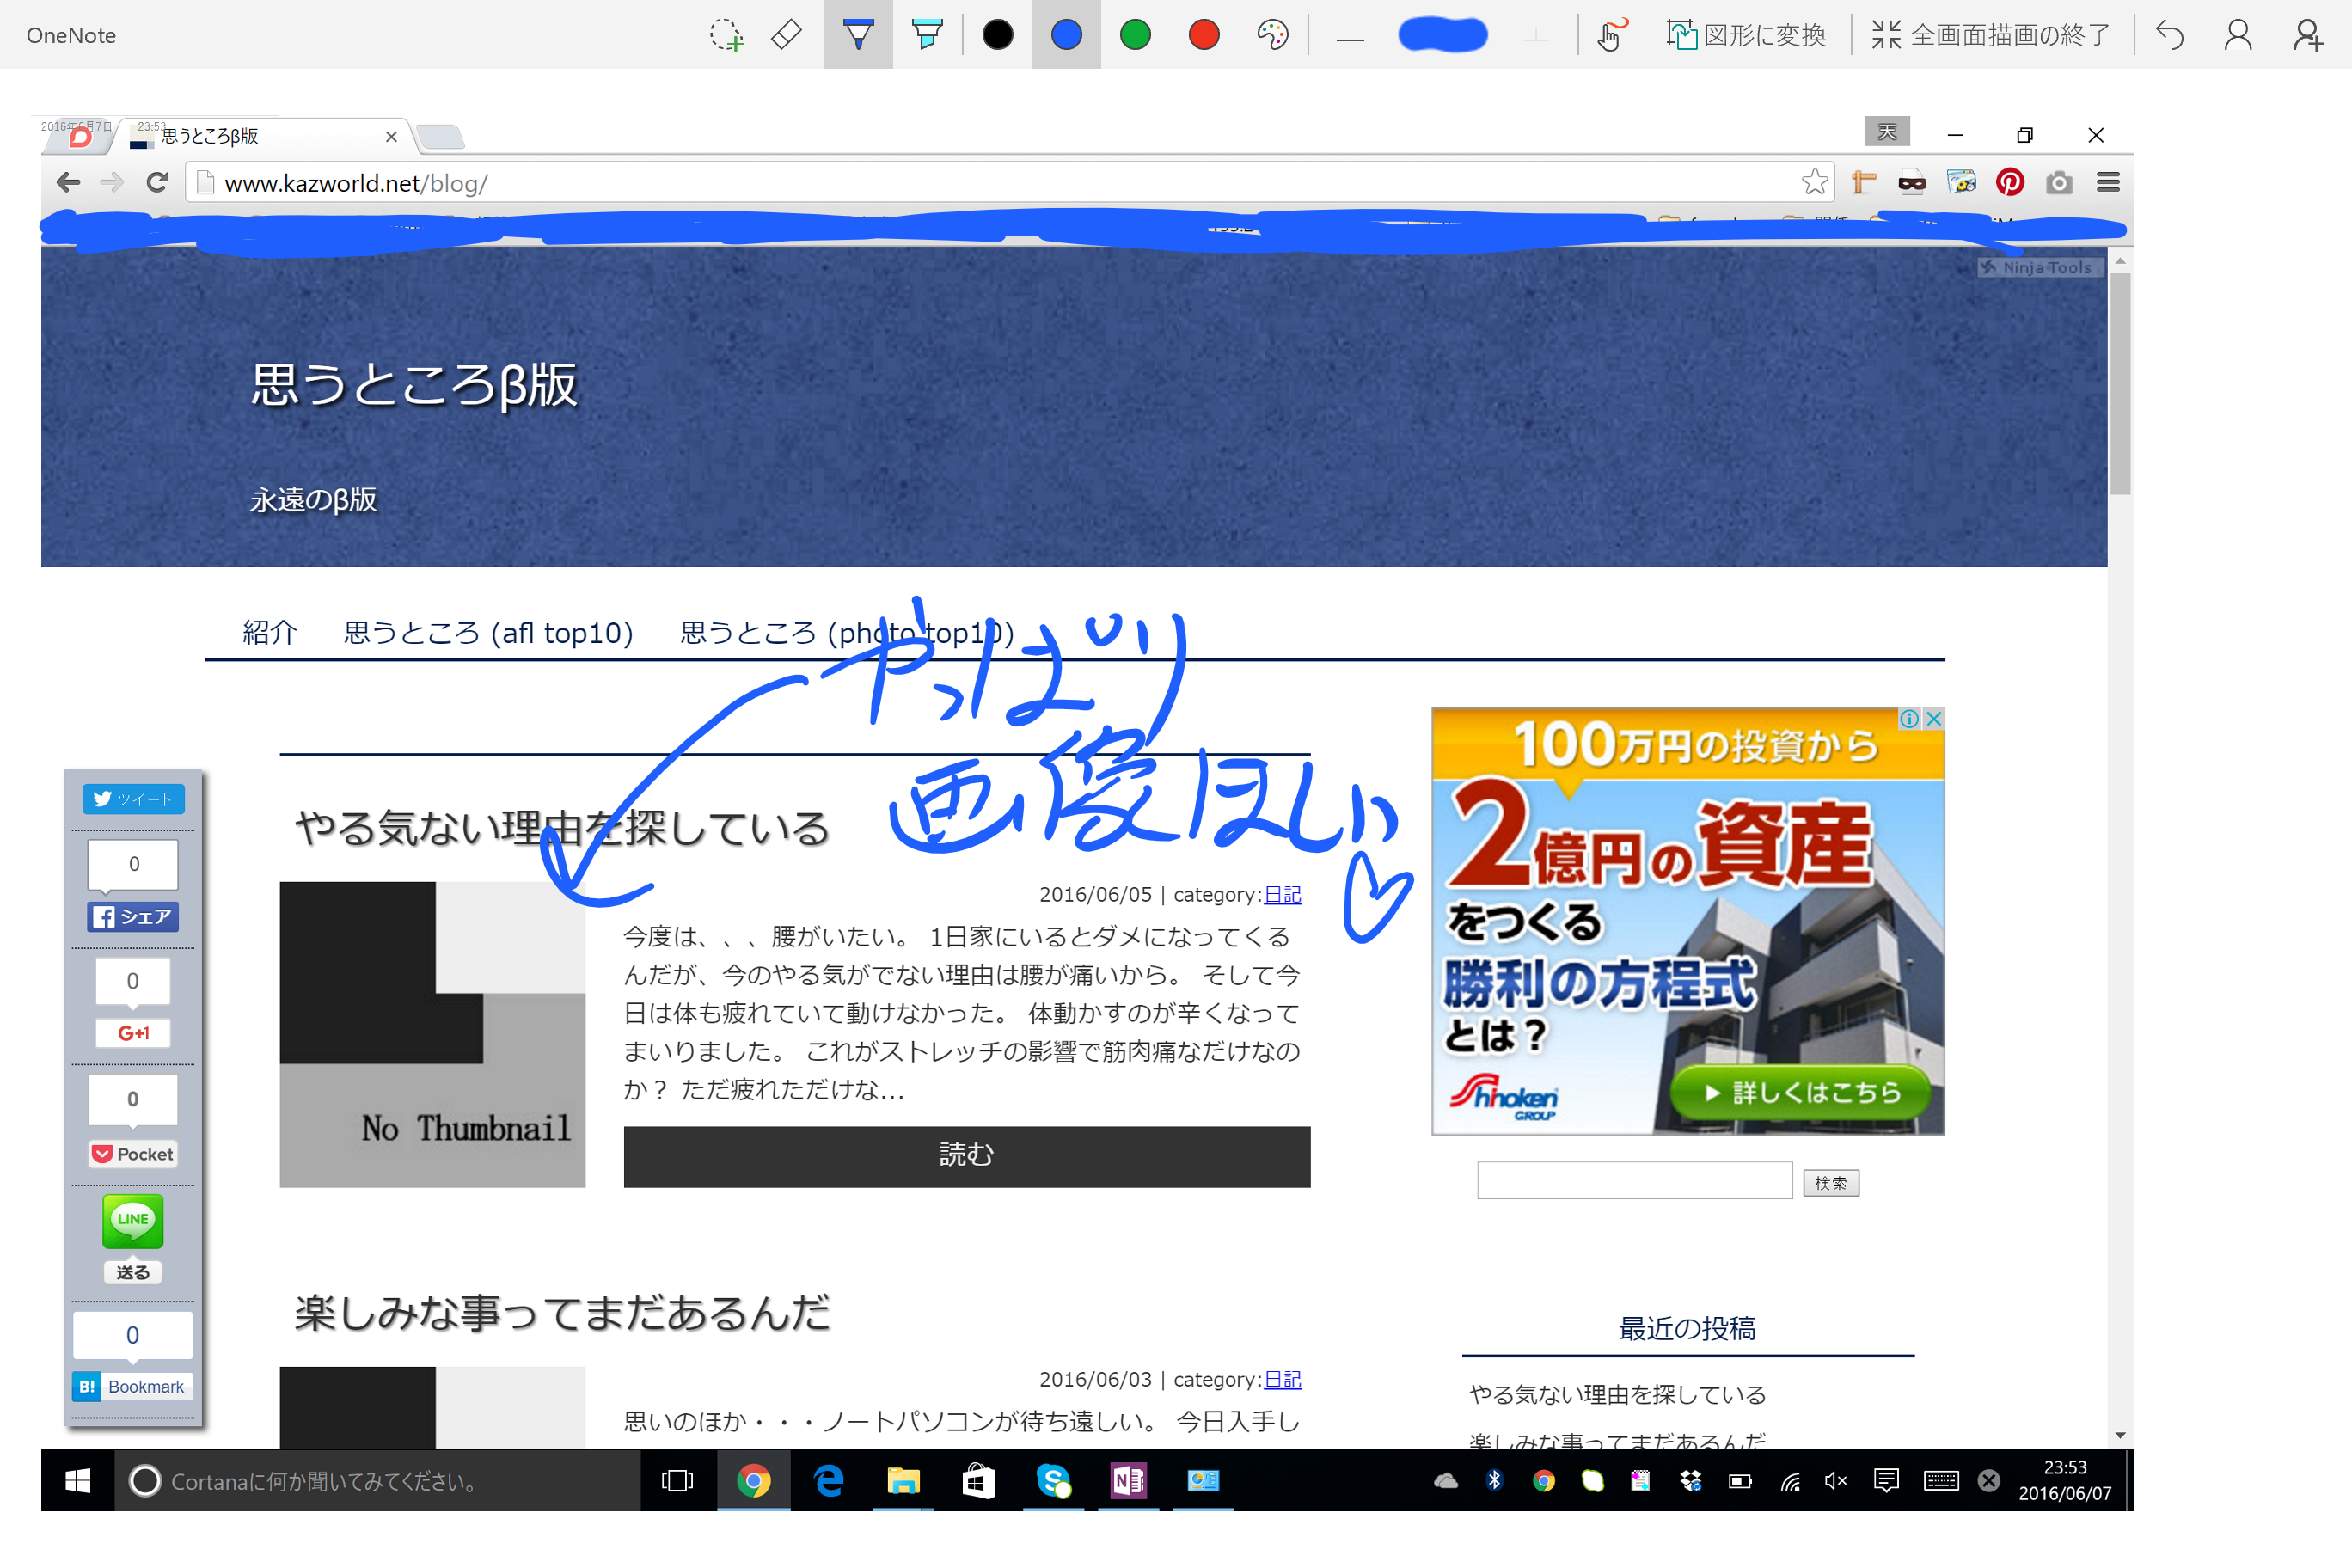Click 図形に変換 convert to shape

coord(1746,35)
